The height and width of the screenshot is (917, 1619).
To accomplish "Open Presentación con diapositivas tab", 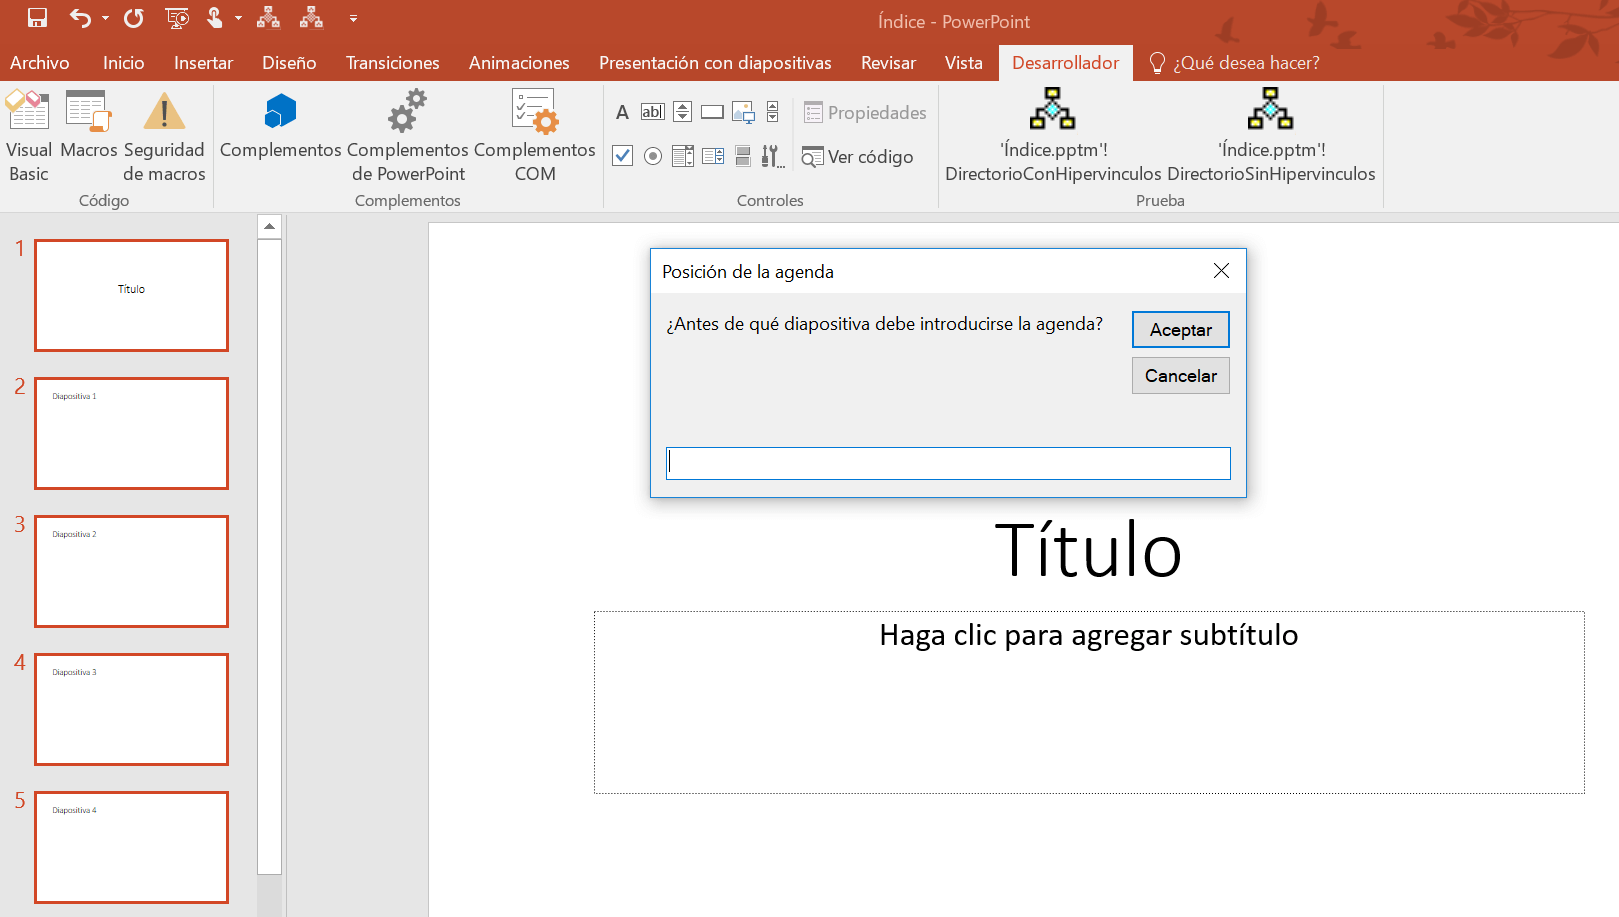I will [x=715, y=63].
